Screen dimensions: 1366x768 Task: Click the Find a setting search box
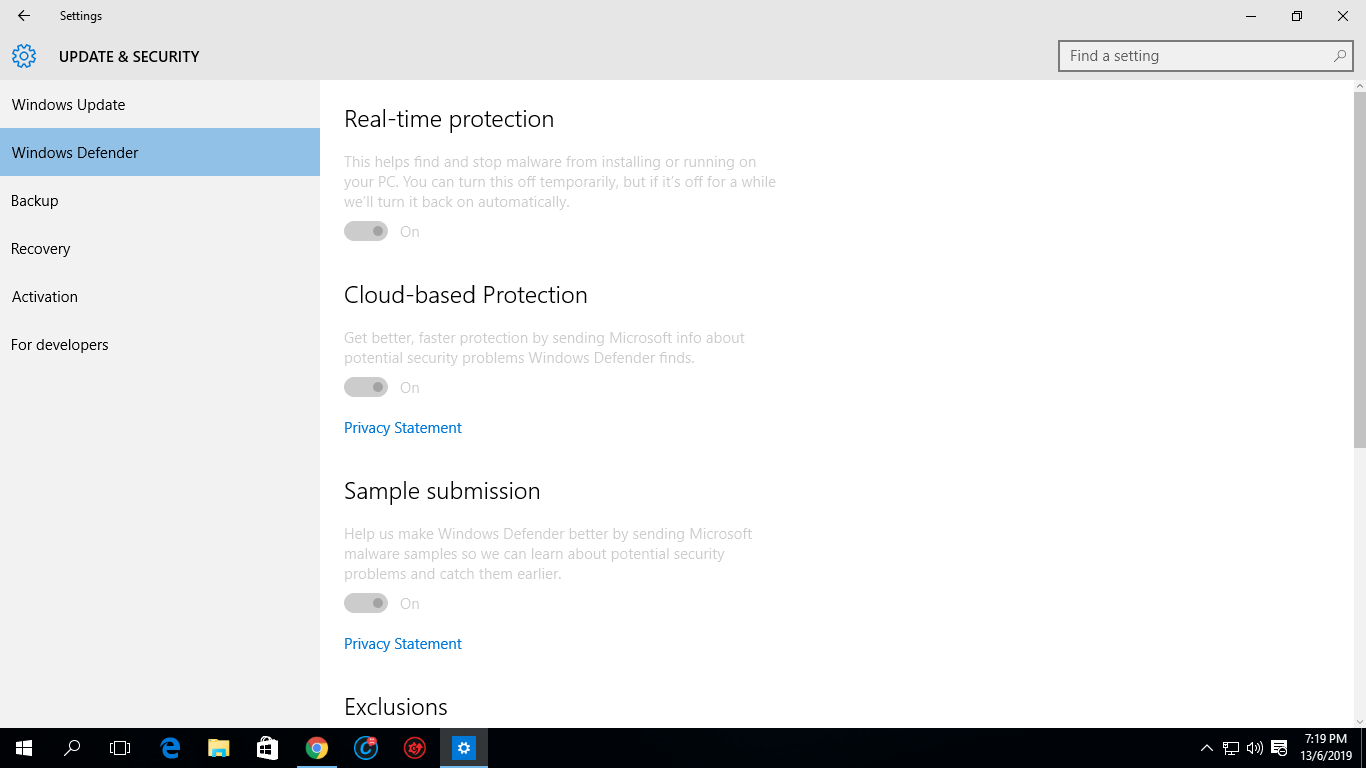pos(1205,56)
